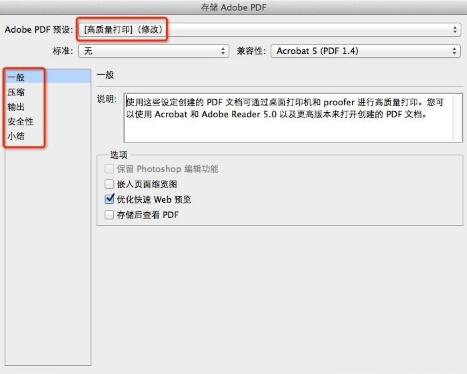Toggle 保留 Photoshop 编辑功能 checkbox
This screenshot has height=374, width=467.
[109, 169]
